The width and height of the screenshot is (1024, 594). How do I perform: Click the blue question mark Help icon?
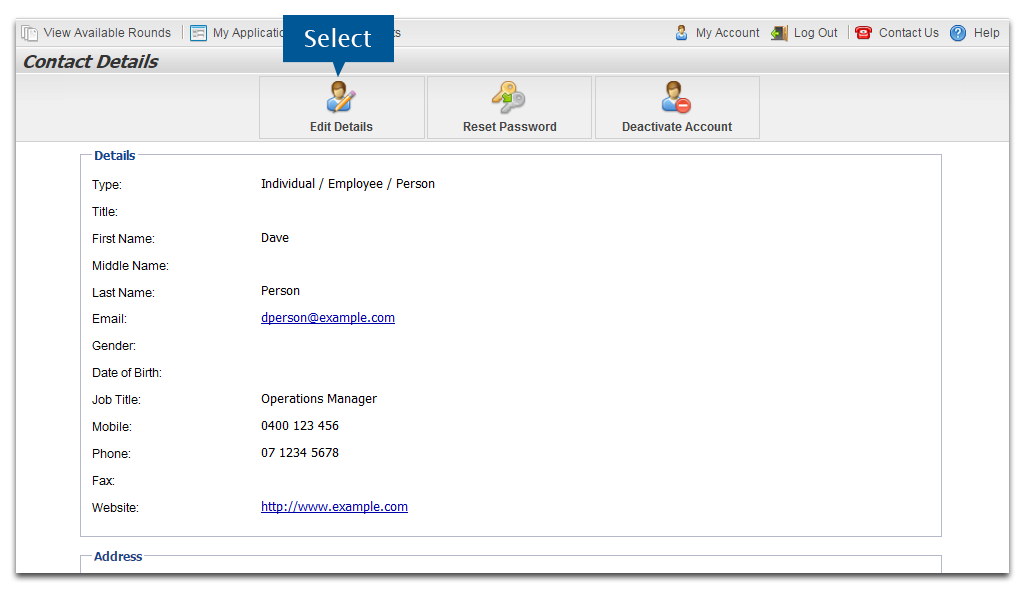pos(958,33)
